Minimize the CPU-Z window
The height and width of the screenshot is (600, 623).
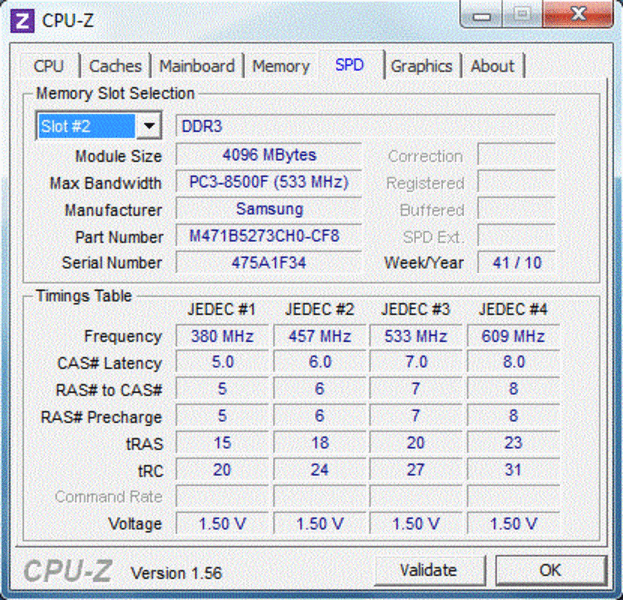point(482,15)
